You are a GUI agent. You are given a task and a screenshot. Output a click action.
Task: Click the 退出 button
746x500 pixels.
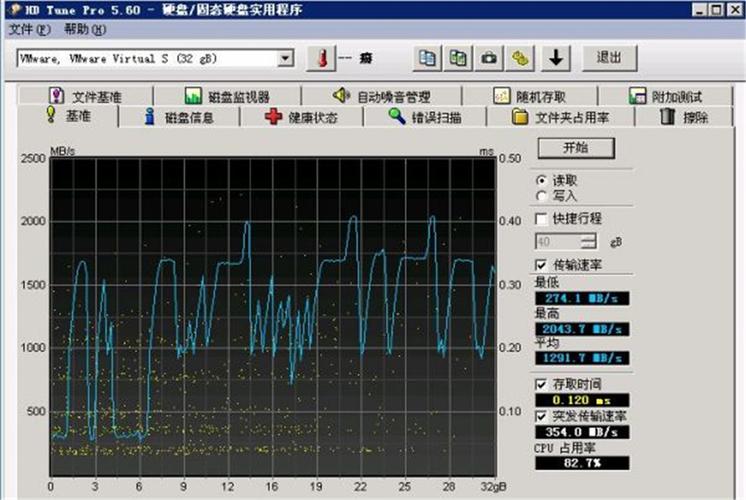(x=609, y=58)
